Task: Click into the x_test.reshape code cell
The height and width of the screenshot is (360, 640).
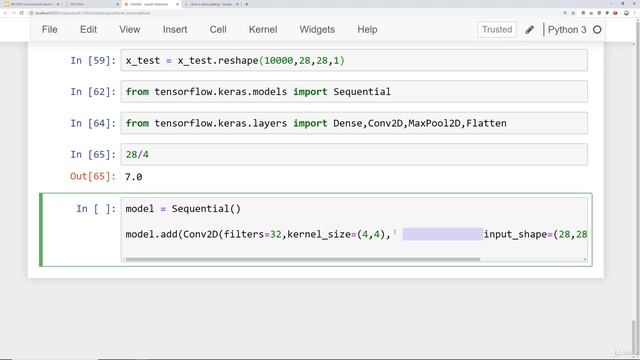Action: (354, 60)
